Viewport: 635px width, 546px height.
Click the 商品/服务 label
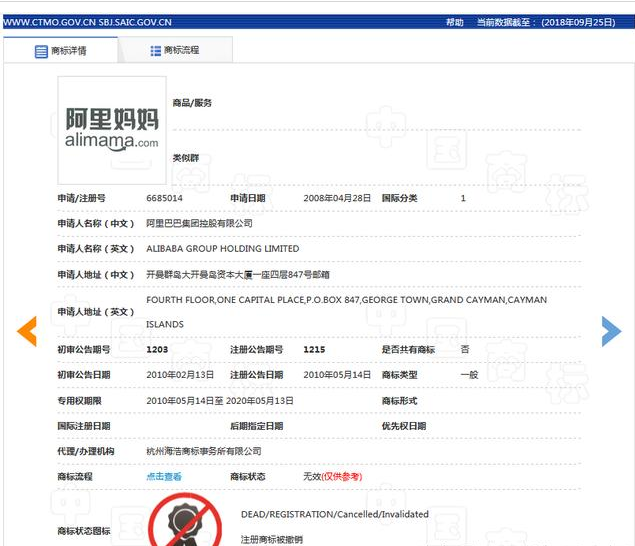tap(192, 103)
